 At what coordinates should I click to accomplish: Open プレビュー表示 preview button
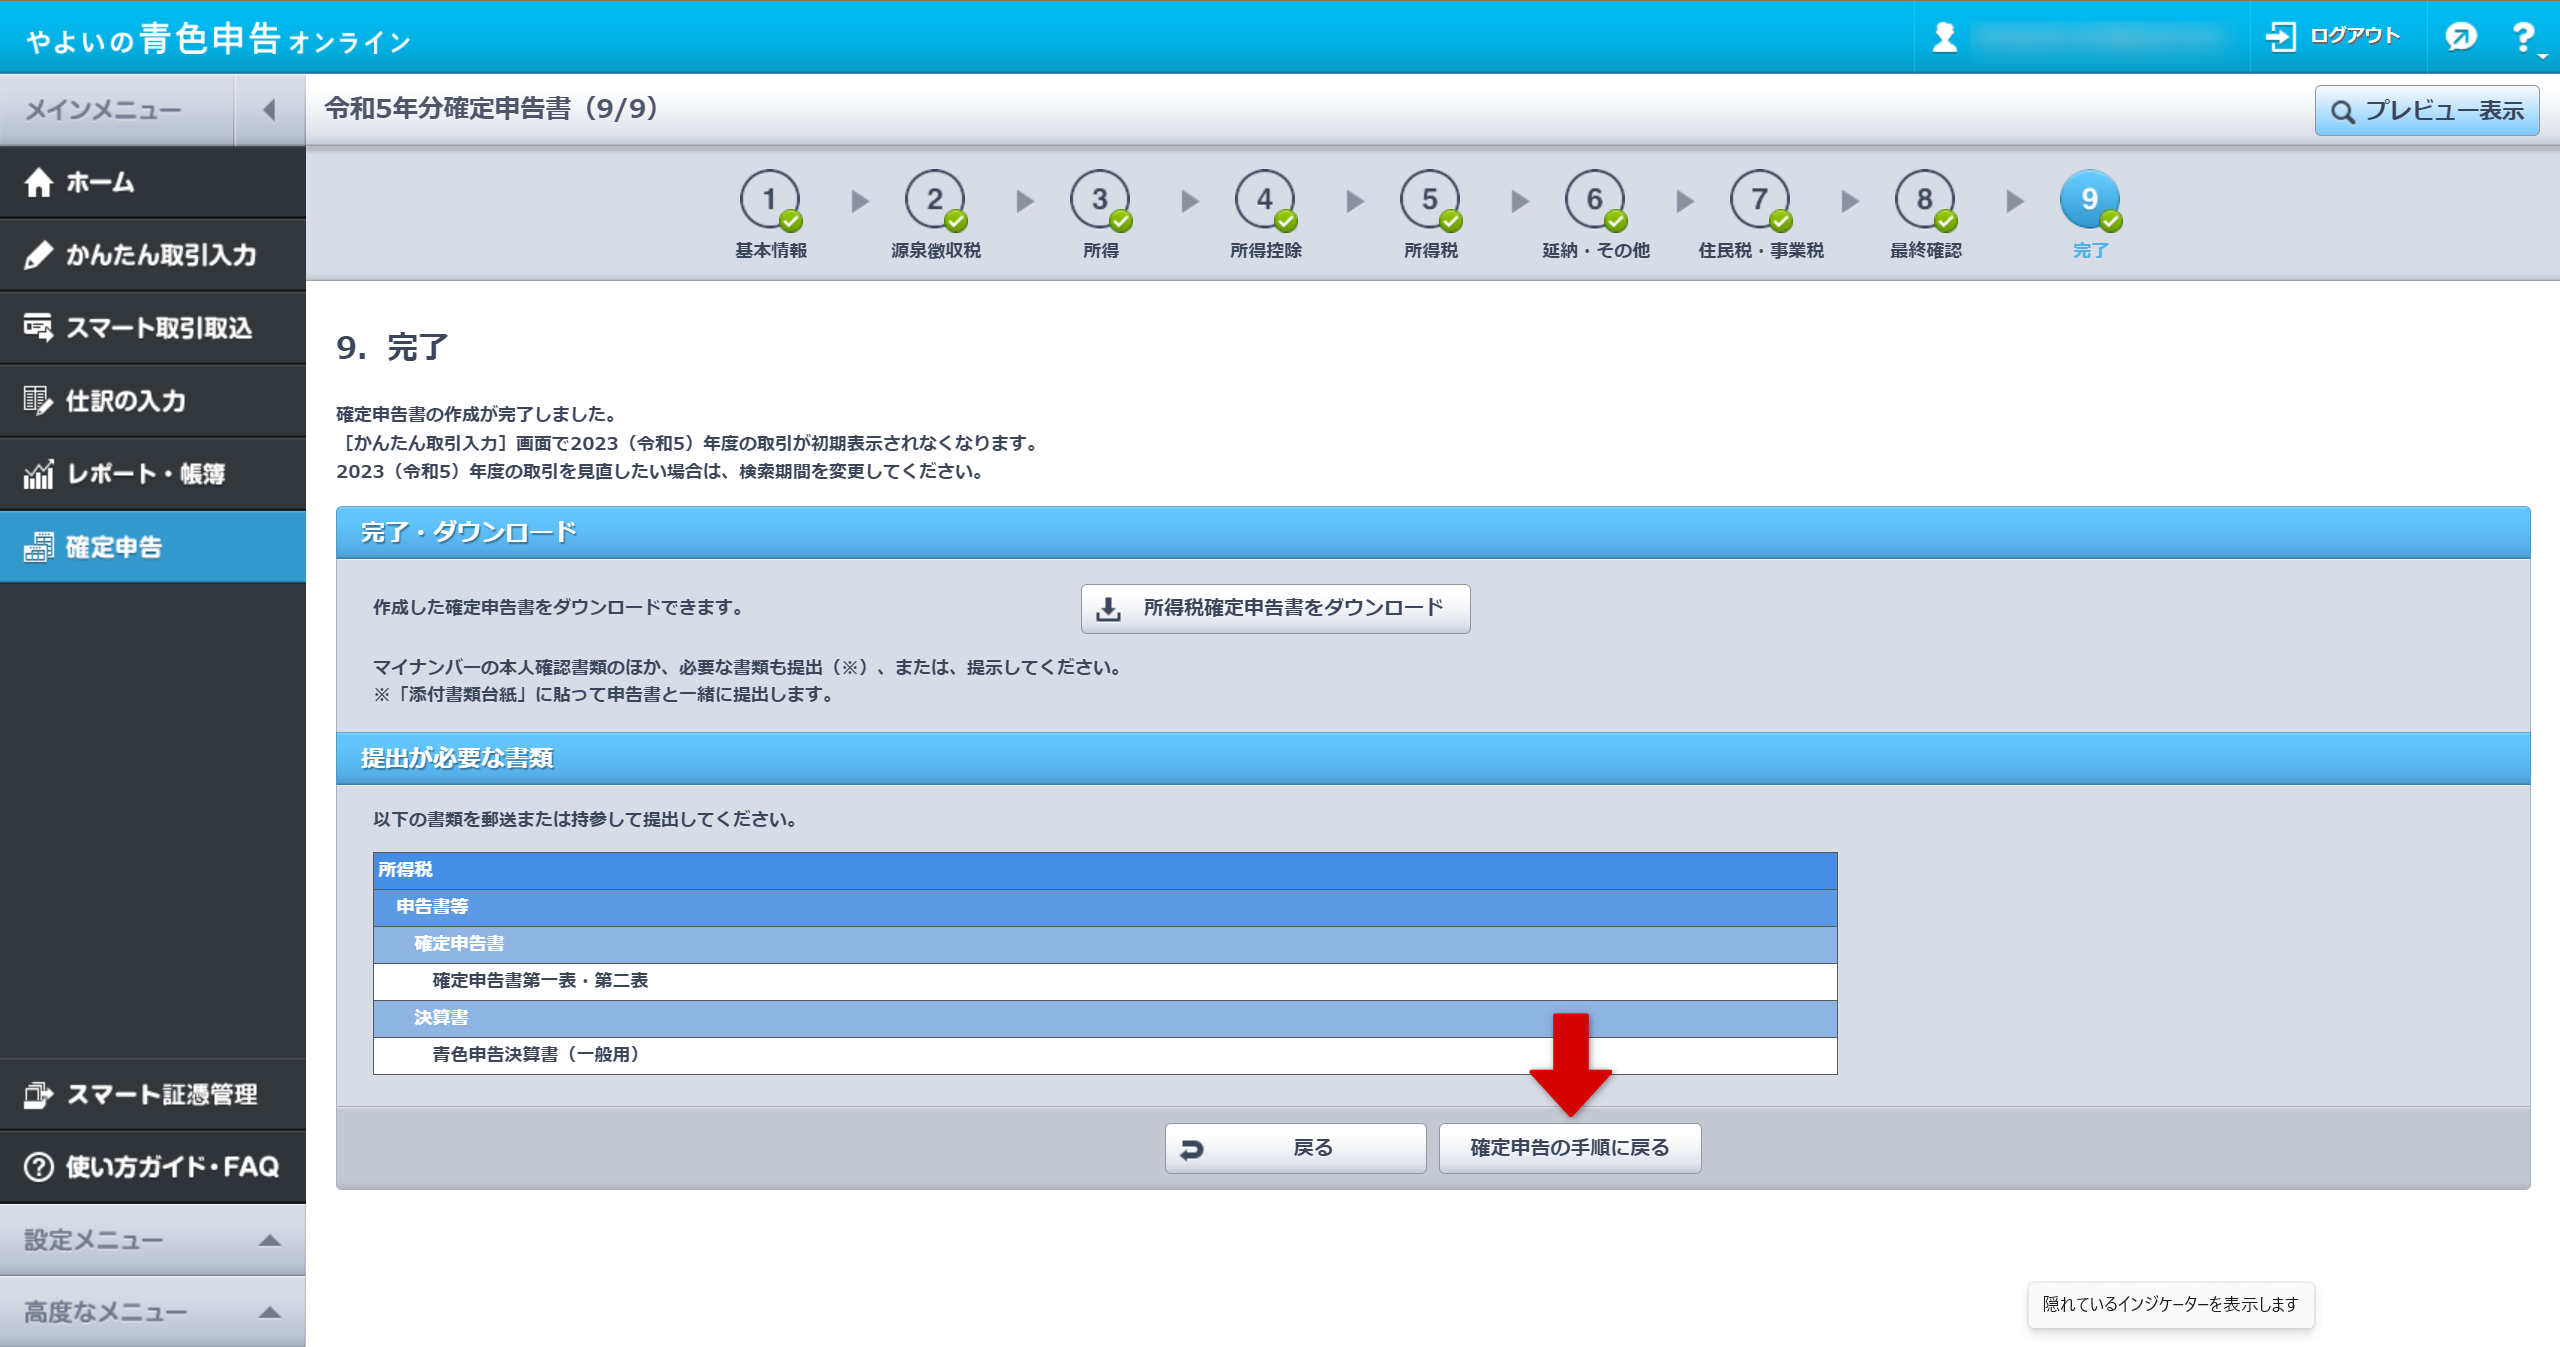click(2426, 111)
